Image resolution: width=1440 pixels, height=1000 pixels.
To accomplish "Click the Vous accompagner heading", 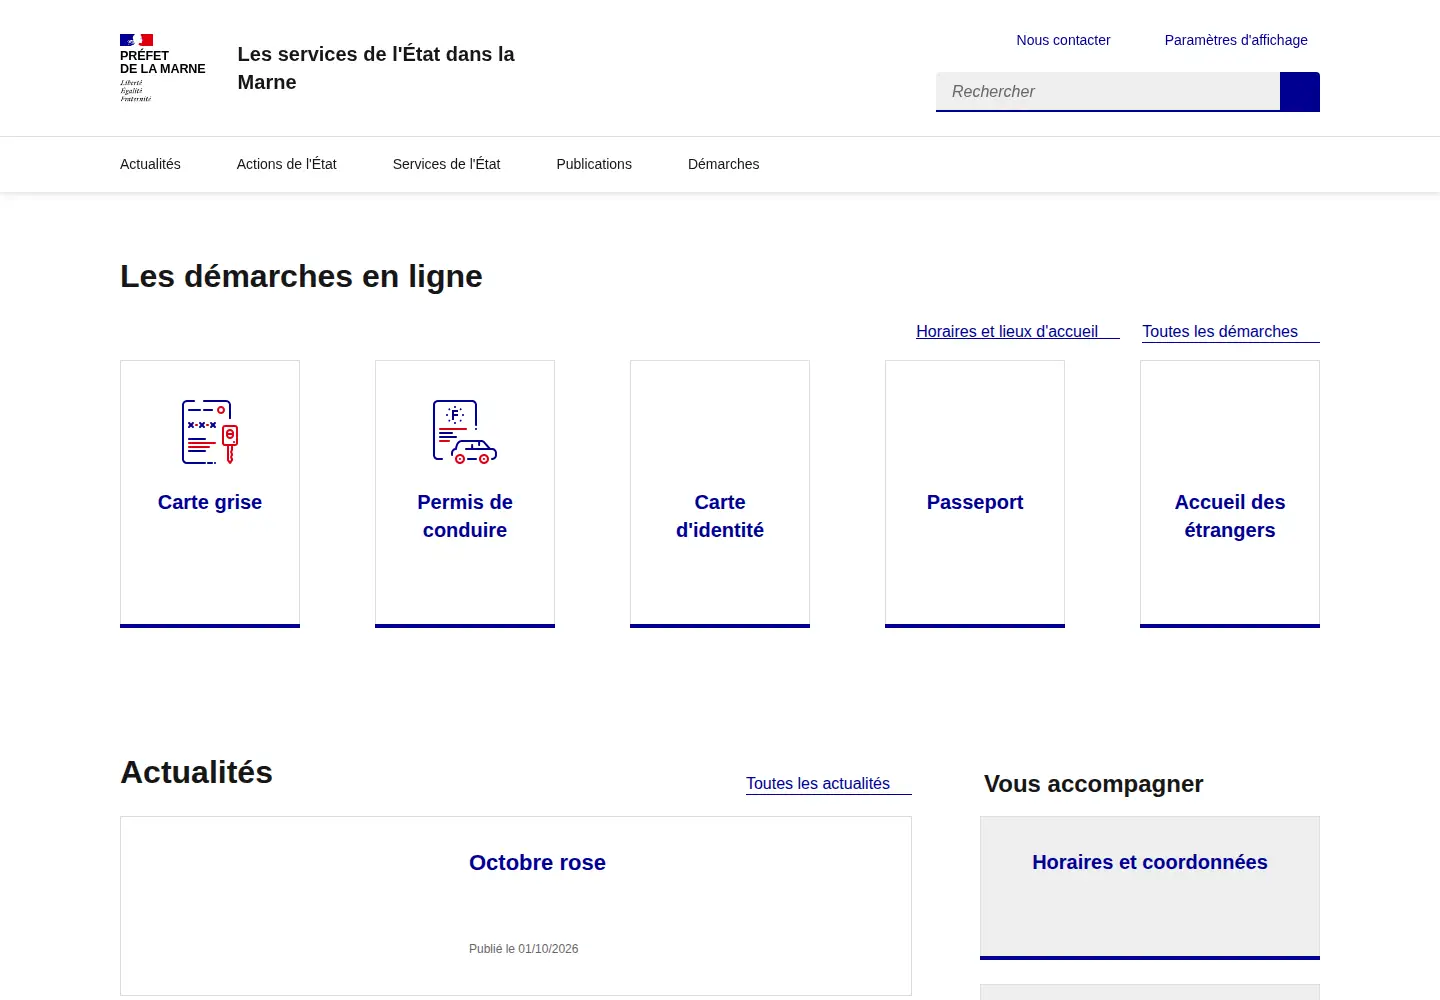I will tap(1093, 784).
